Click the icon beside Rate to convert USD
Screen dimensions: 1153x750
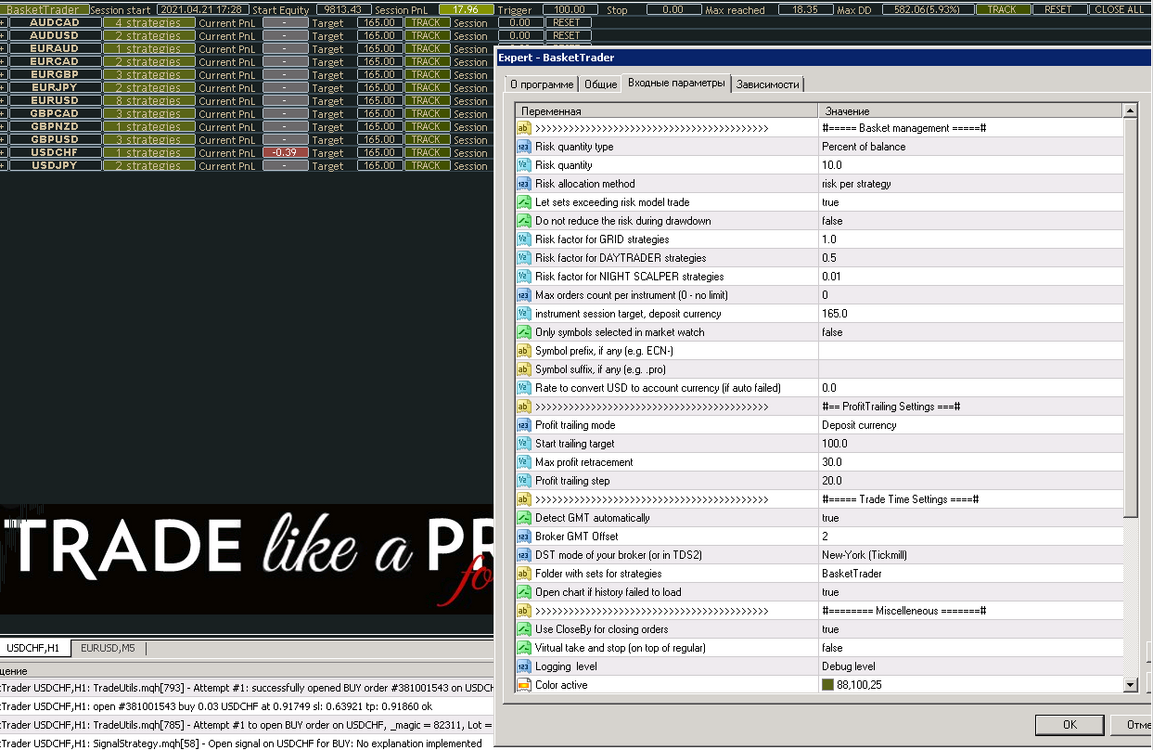click(524, 388)
